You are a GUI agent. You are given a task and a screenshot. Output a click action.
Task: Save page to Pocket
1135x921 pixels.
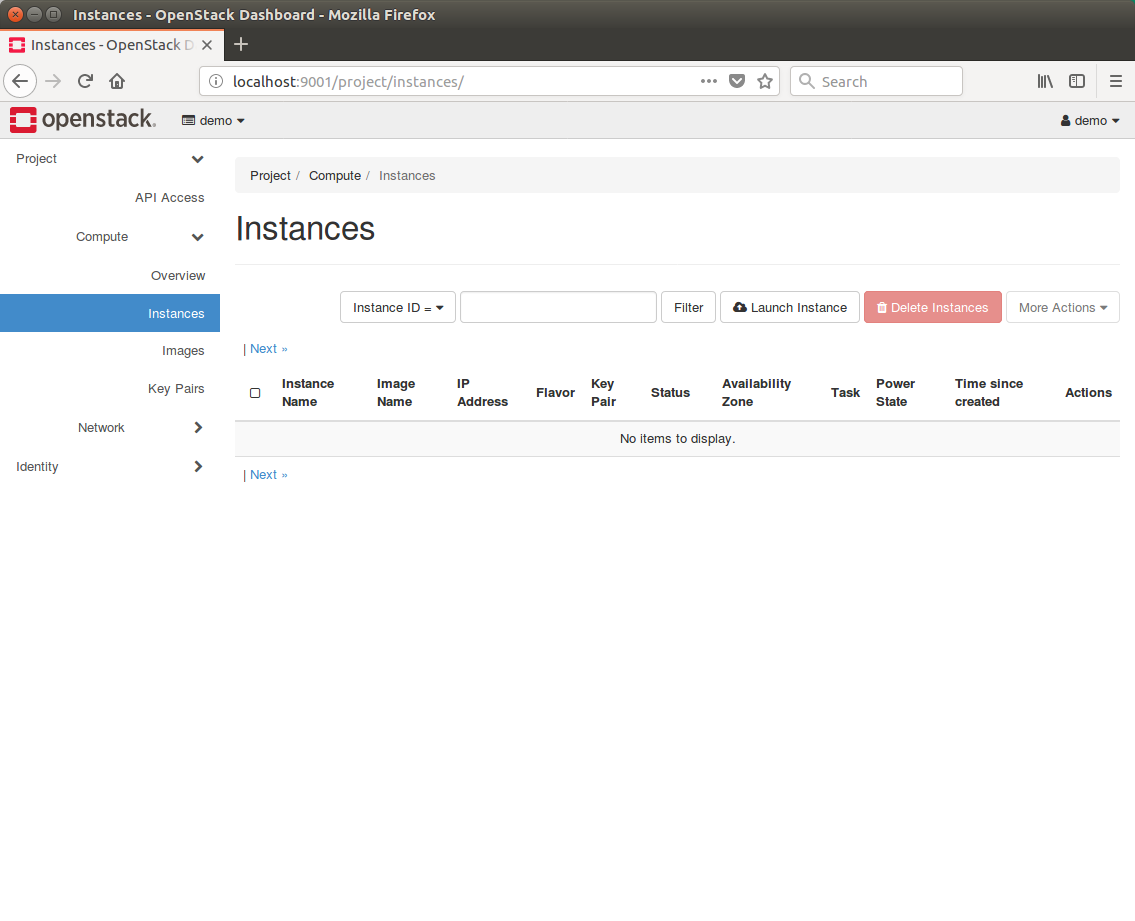pyautogui.click(x=737, y=81)
